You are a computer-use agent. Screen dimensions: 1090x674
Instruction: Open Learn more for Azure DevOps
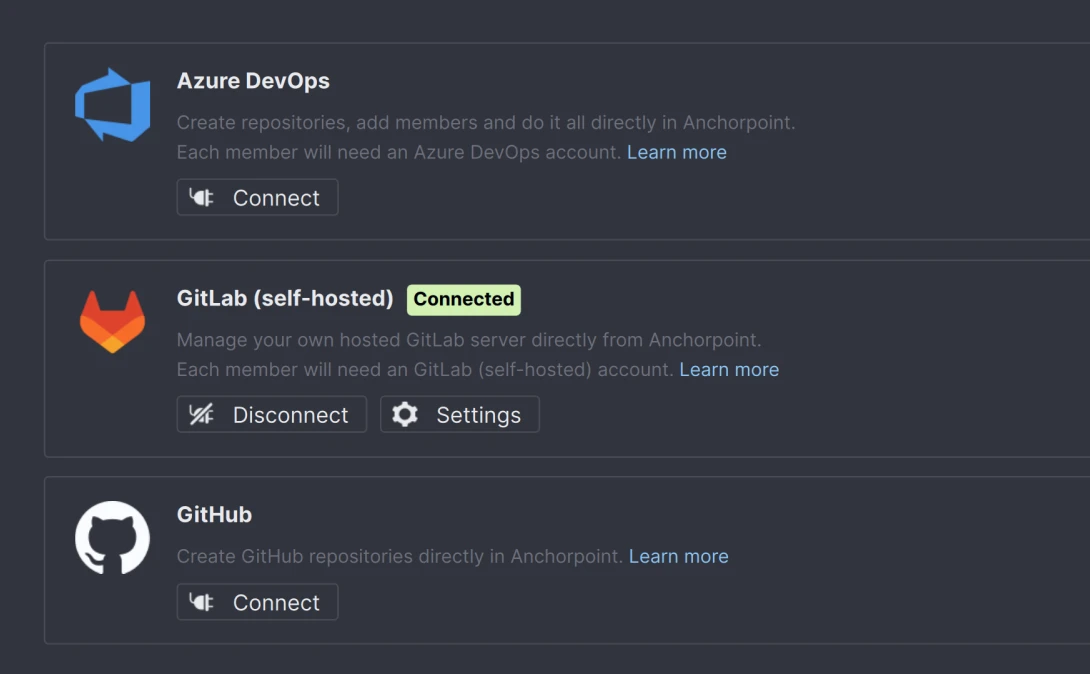point(677,152)
